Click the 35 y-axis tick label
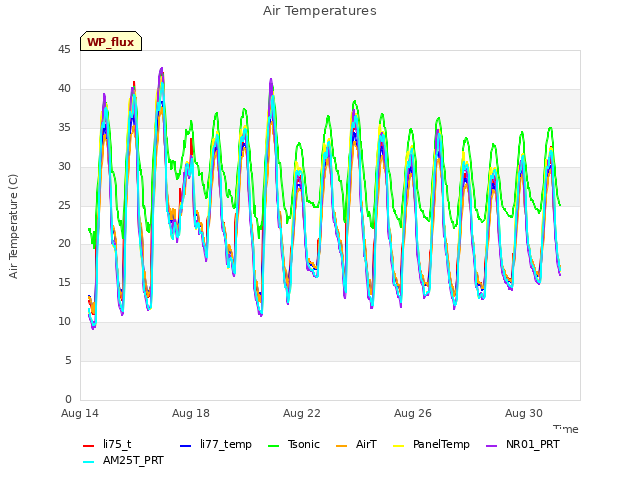Screen dimensions: 640x480 [64, 128]
